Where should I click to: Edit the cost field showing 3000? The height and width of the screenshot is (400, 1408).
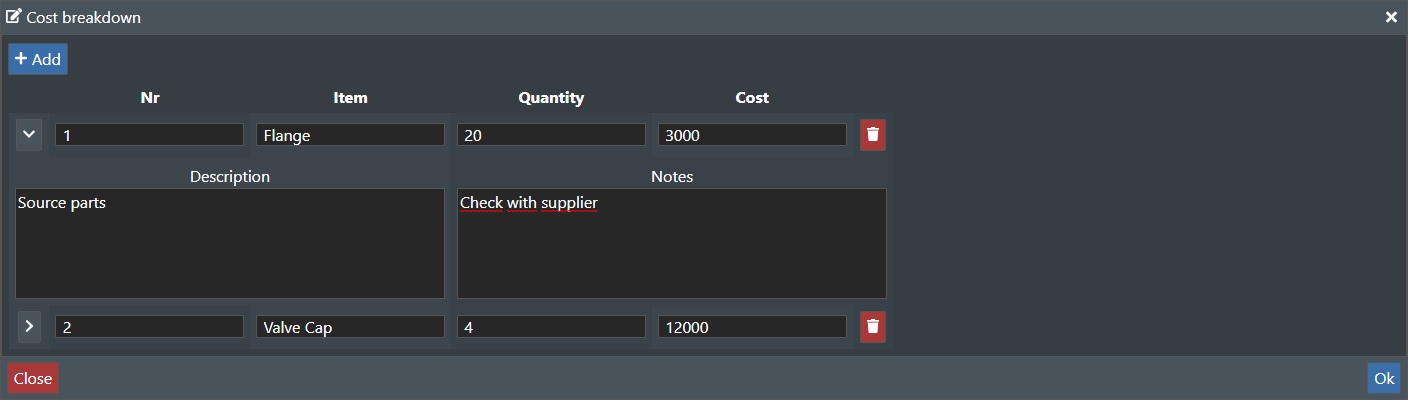click(752, 135)
